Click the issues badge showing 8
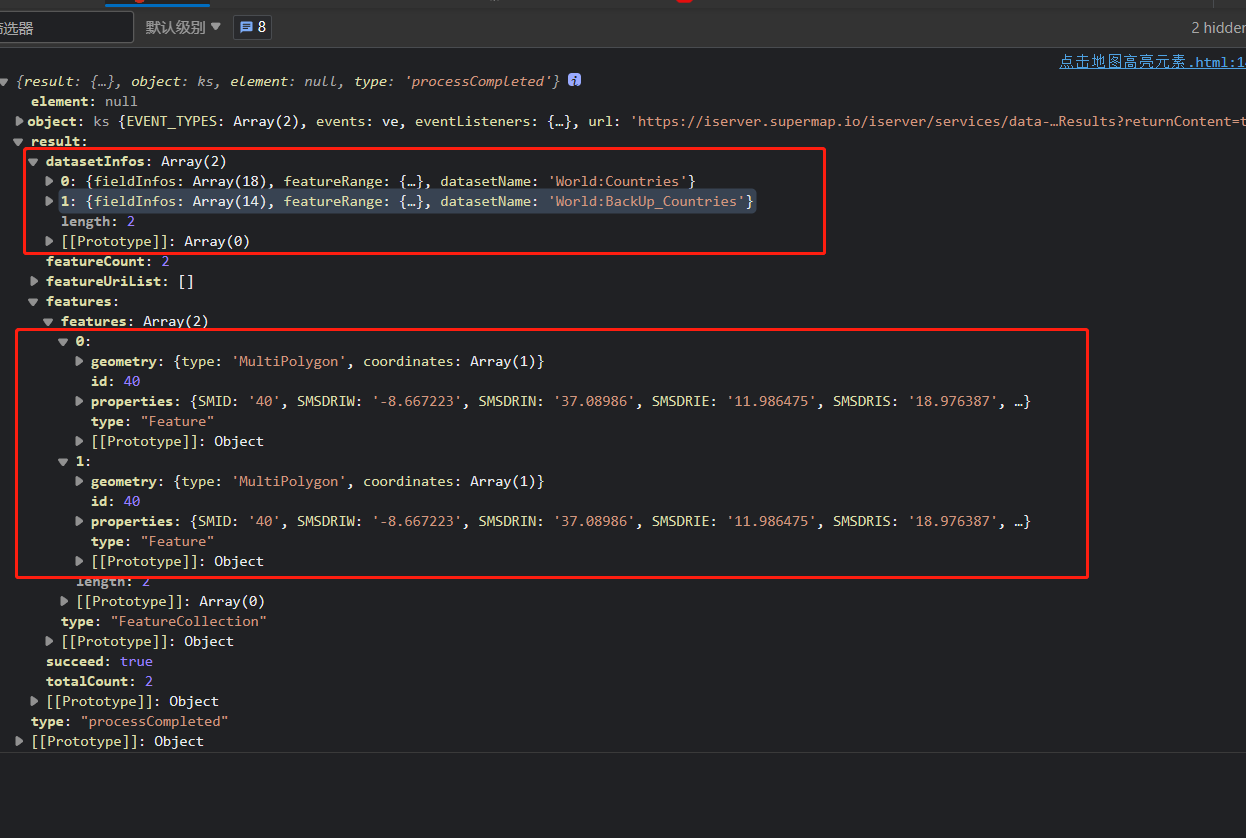 point(252,28)
